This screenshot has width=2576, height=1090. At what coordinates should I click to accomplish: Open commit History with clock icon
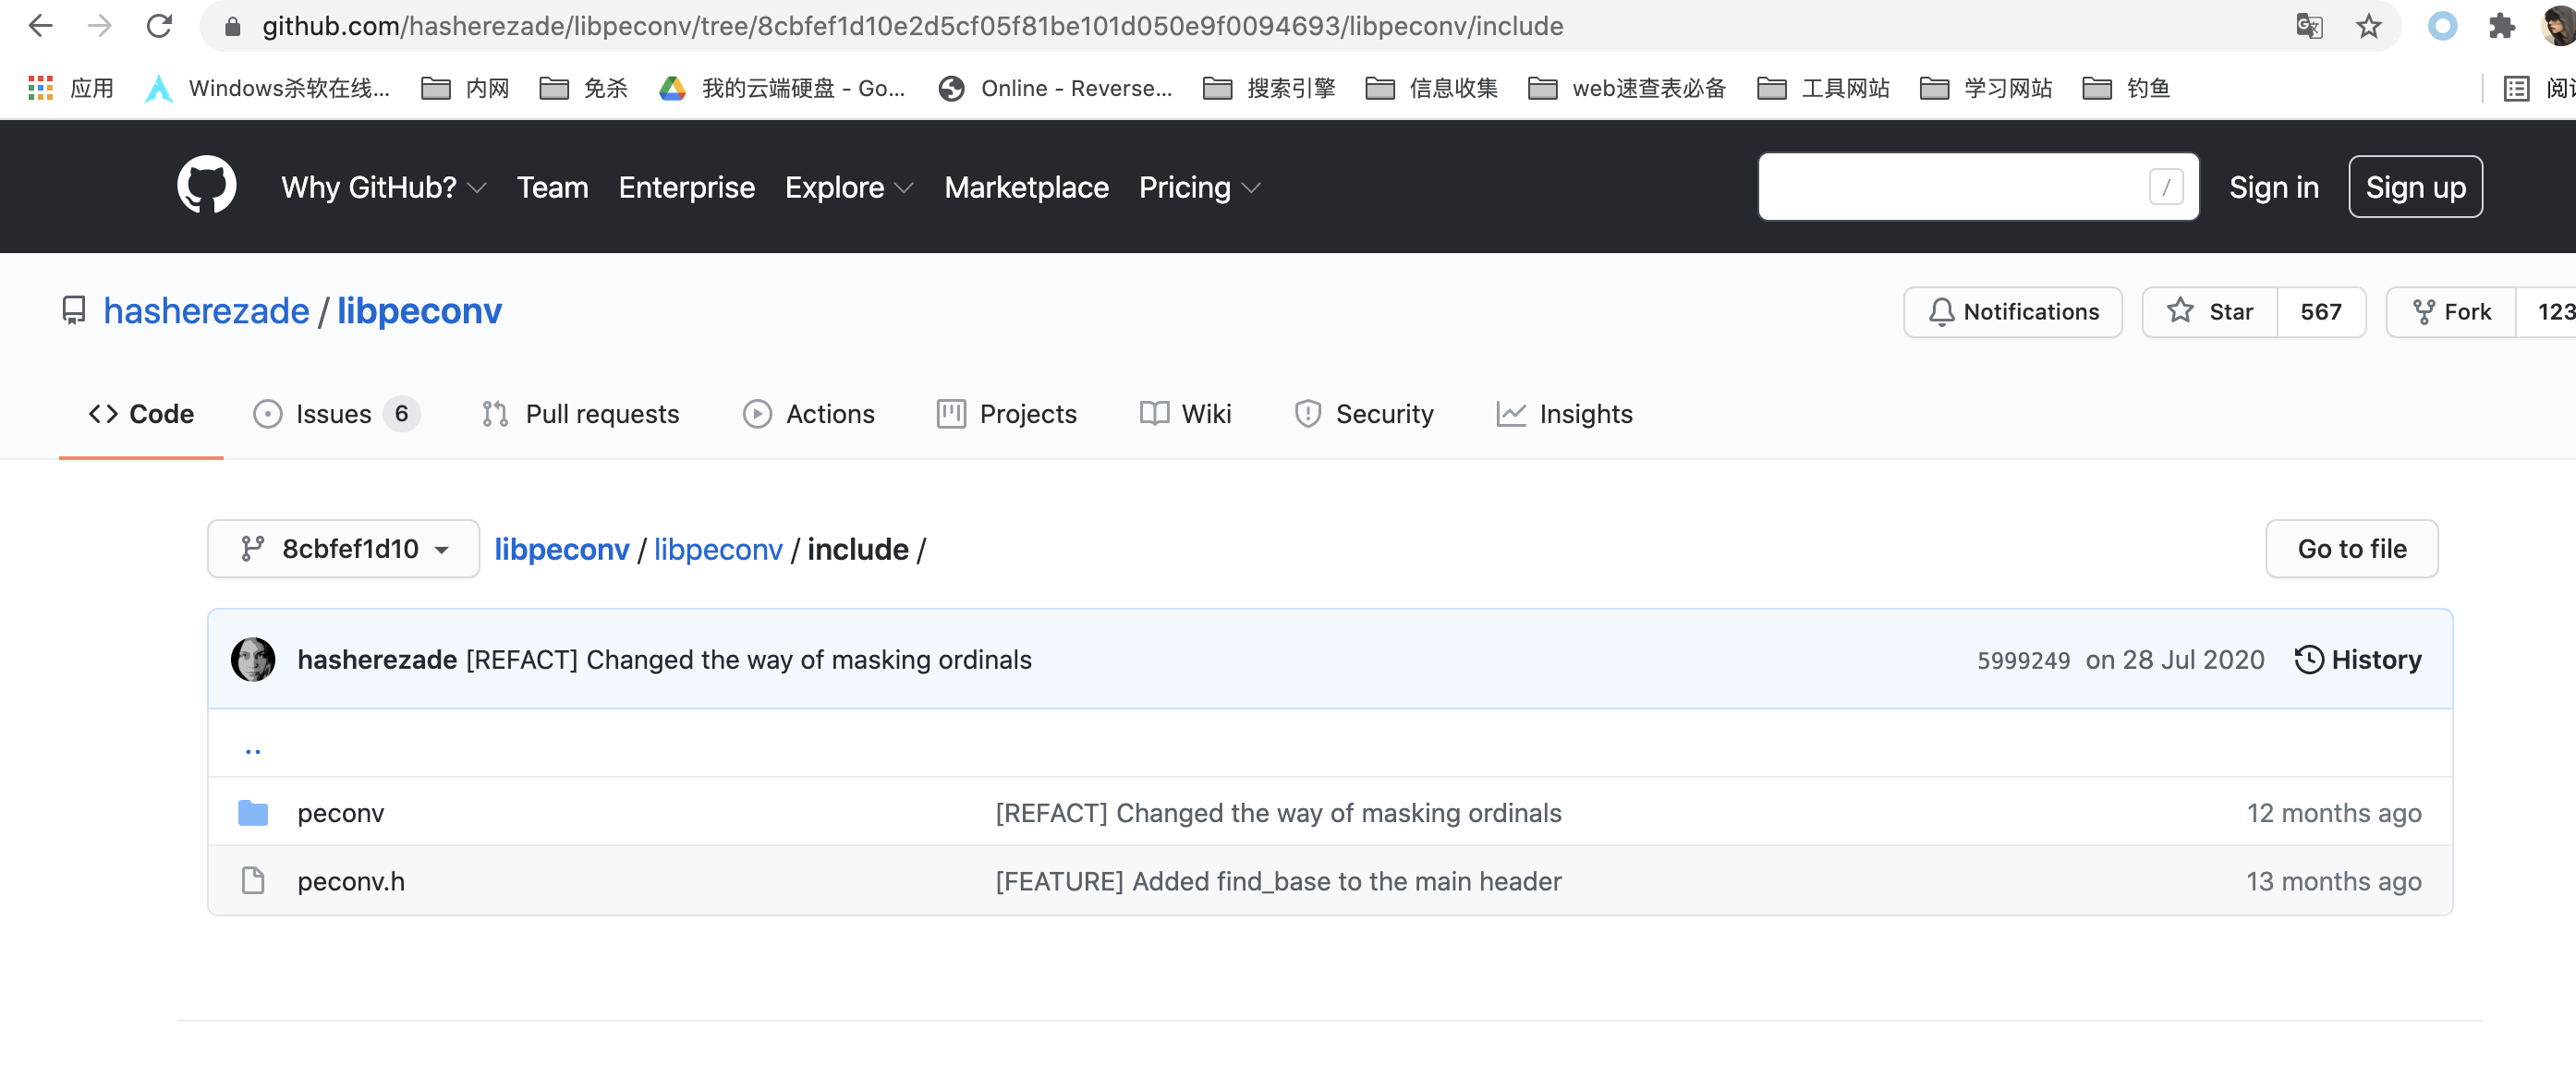coord(2358,660)
